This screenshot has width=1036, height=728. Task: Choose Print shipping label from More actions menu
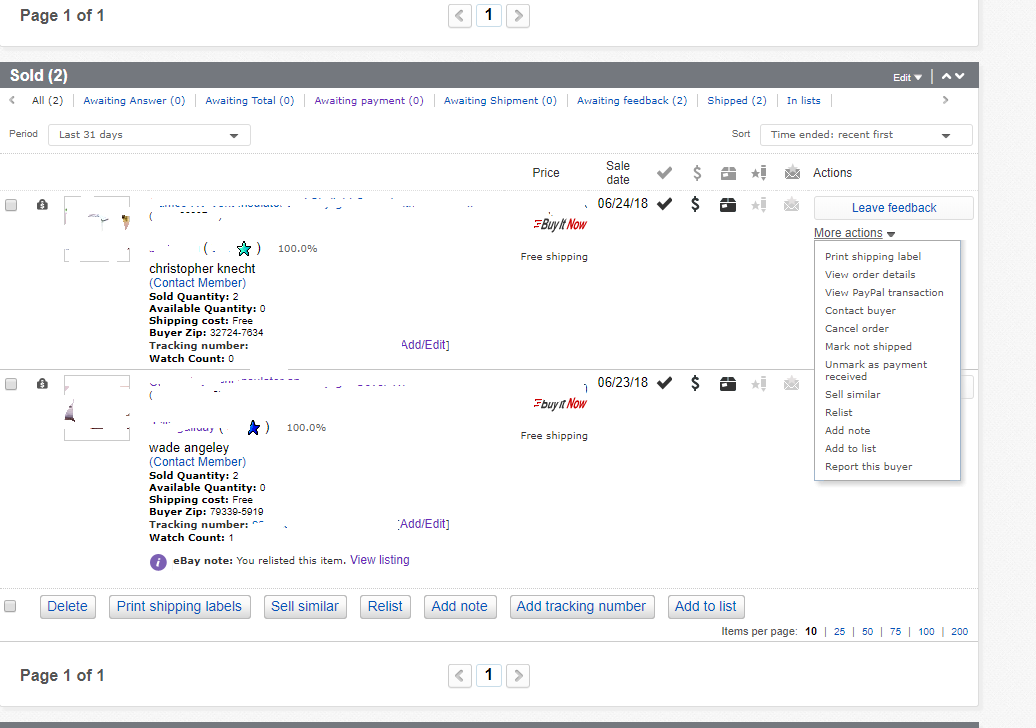[x=872, y=257]
